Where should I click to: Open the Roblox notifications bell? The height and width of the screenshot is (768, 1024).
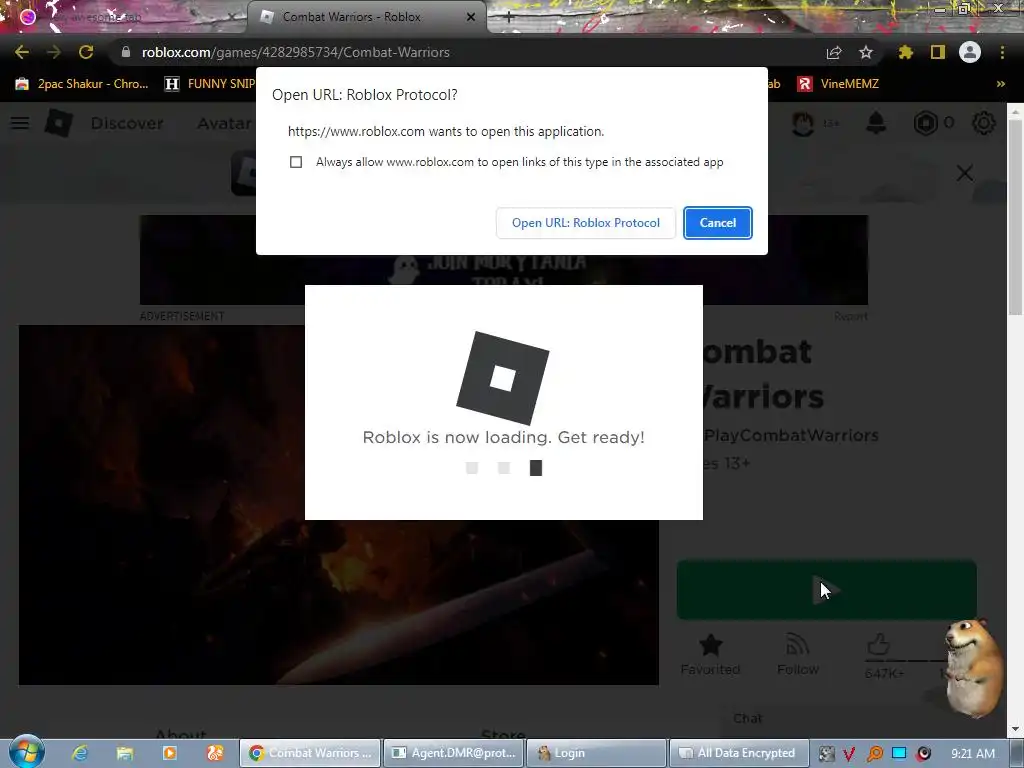pyautogui.click(x=876, y=123)
